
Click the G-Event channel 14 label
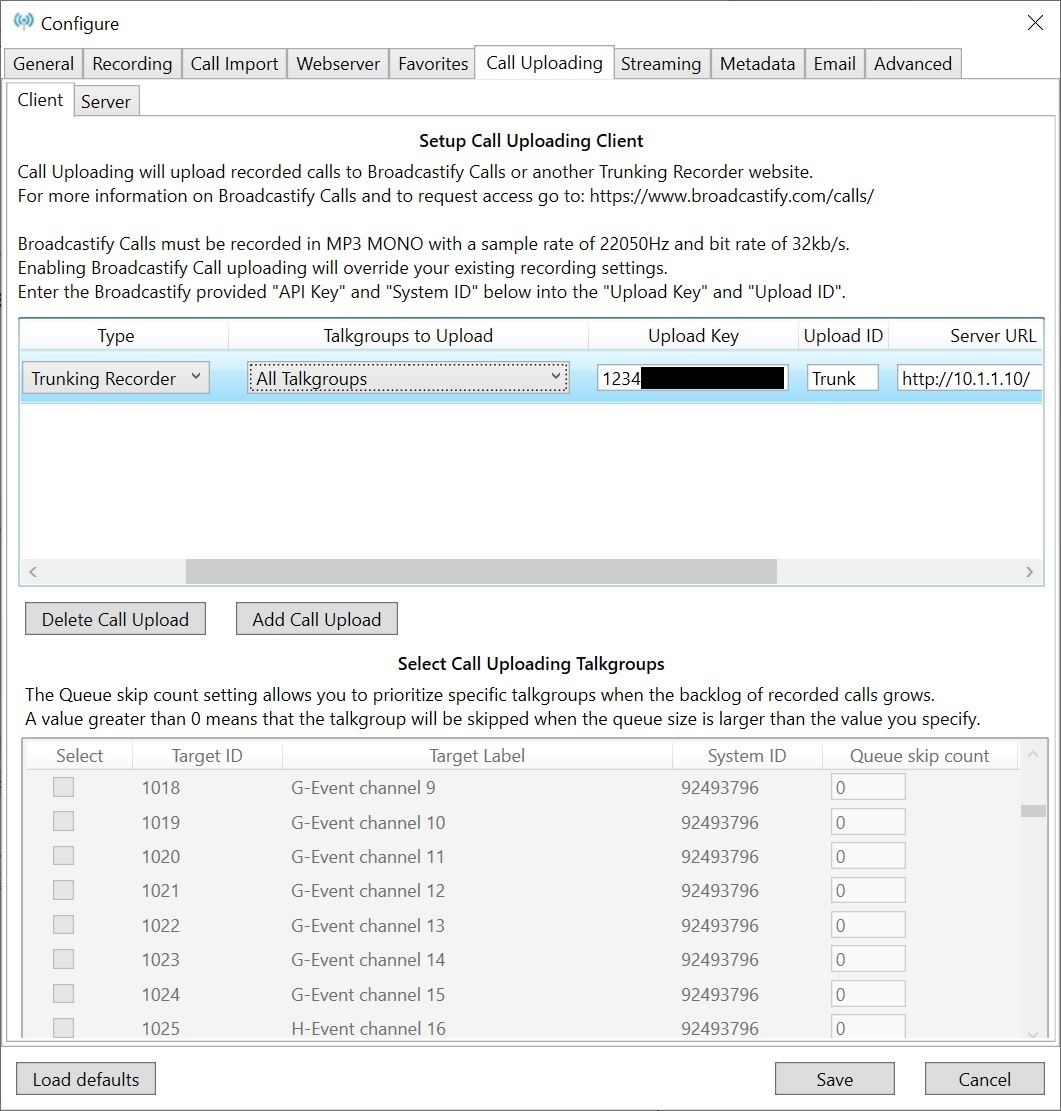(x=368, y=959)
